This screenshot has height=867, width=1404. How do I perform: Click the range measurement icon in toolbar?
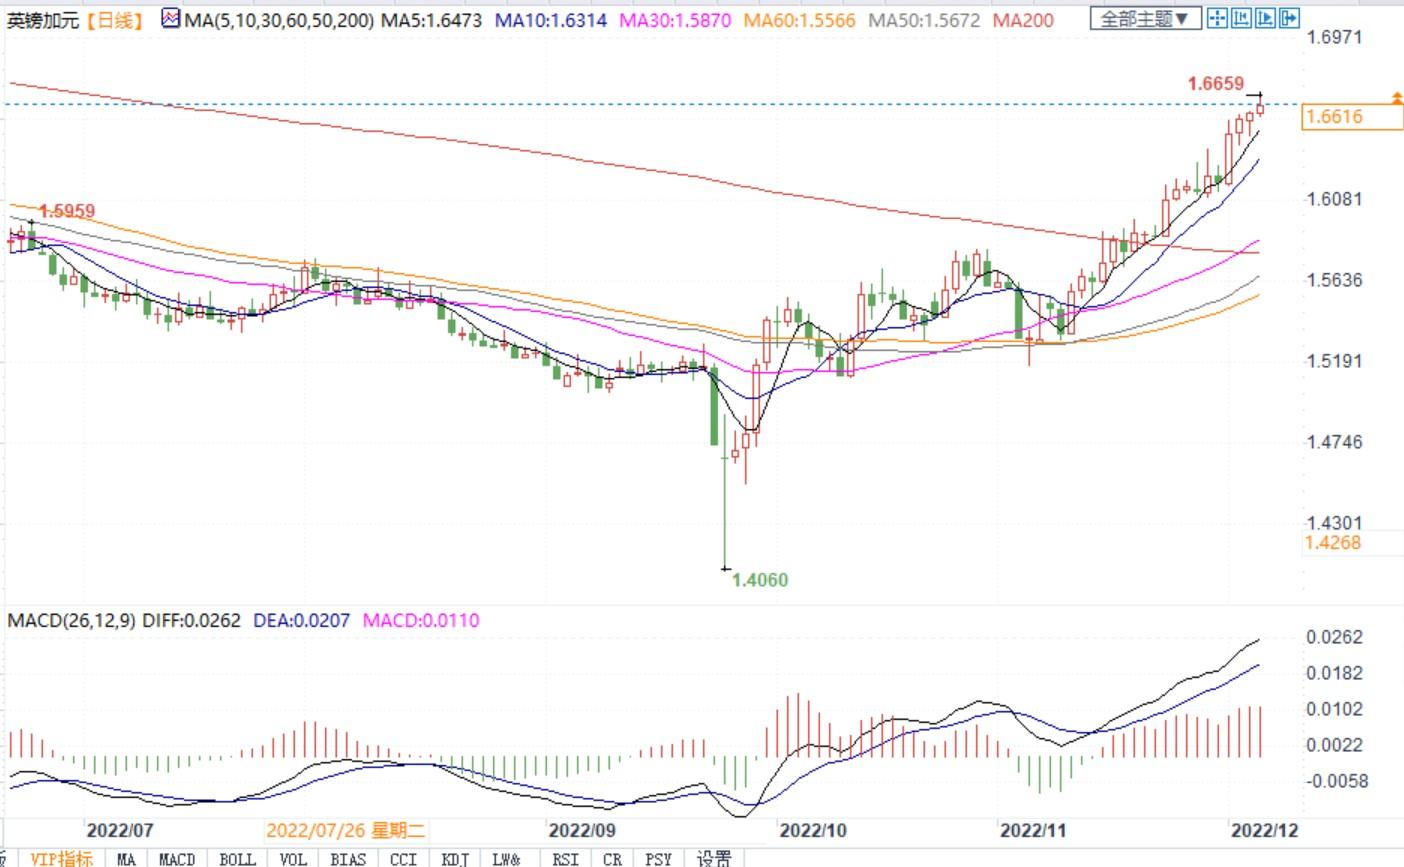pos(1241,18)
